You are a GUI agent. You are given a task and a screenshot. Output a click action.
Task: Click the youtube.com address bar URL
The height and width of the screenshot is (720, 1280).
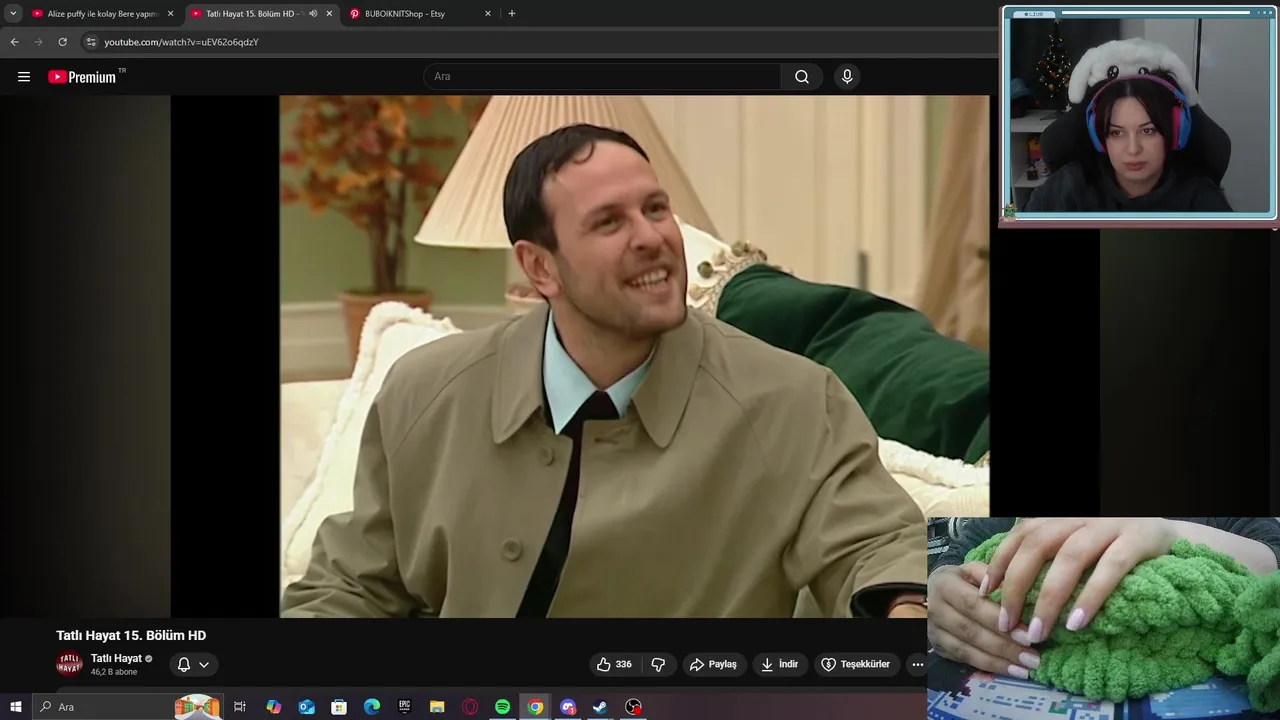click(181, 42)
